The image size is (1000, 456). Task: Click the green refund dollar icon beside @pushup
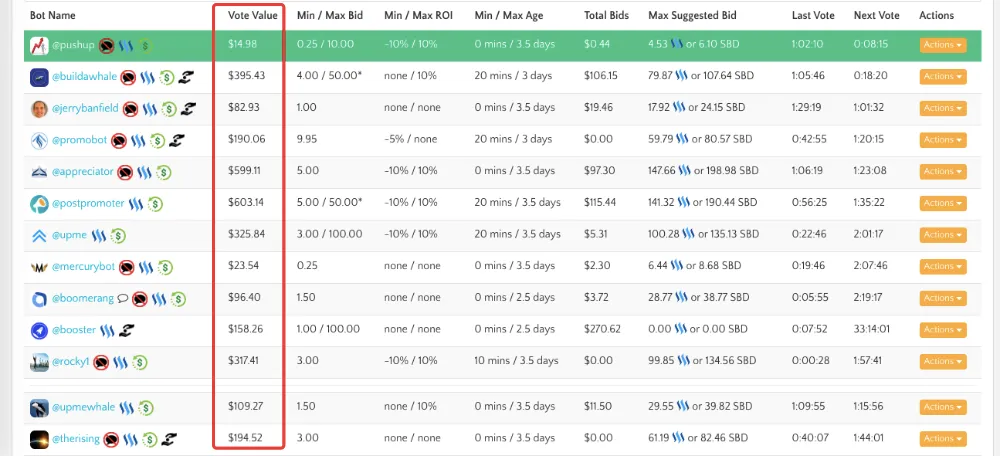click(145, 45)
